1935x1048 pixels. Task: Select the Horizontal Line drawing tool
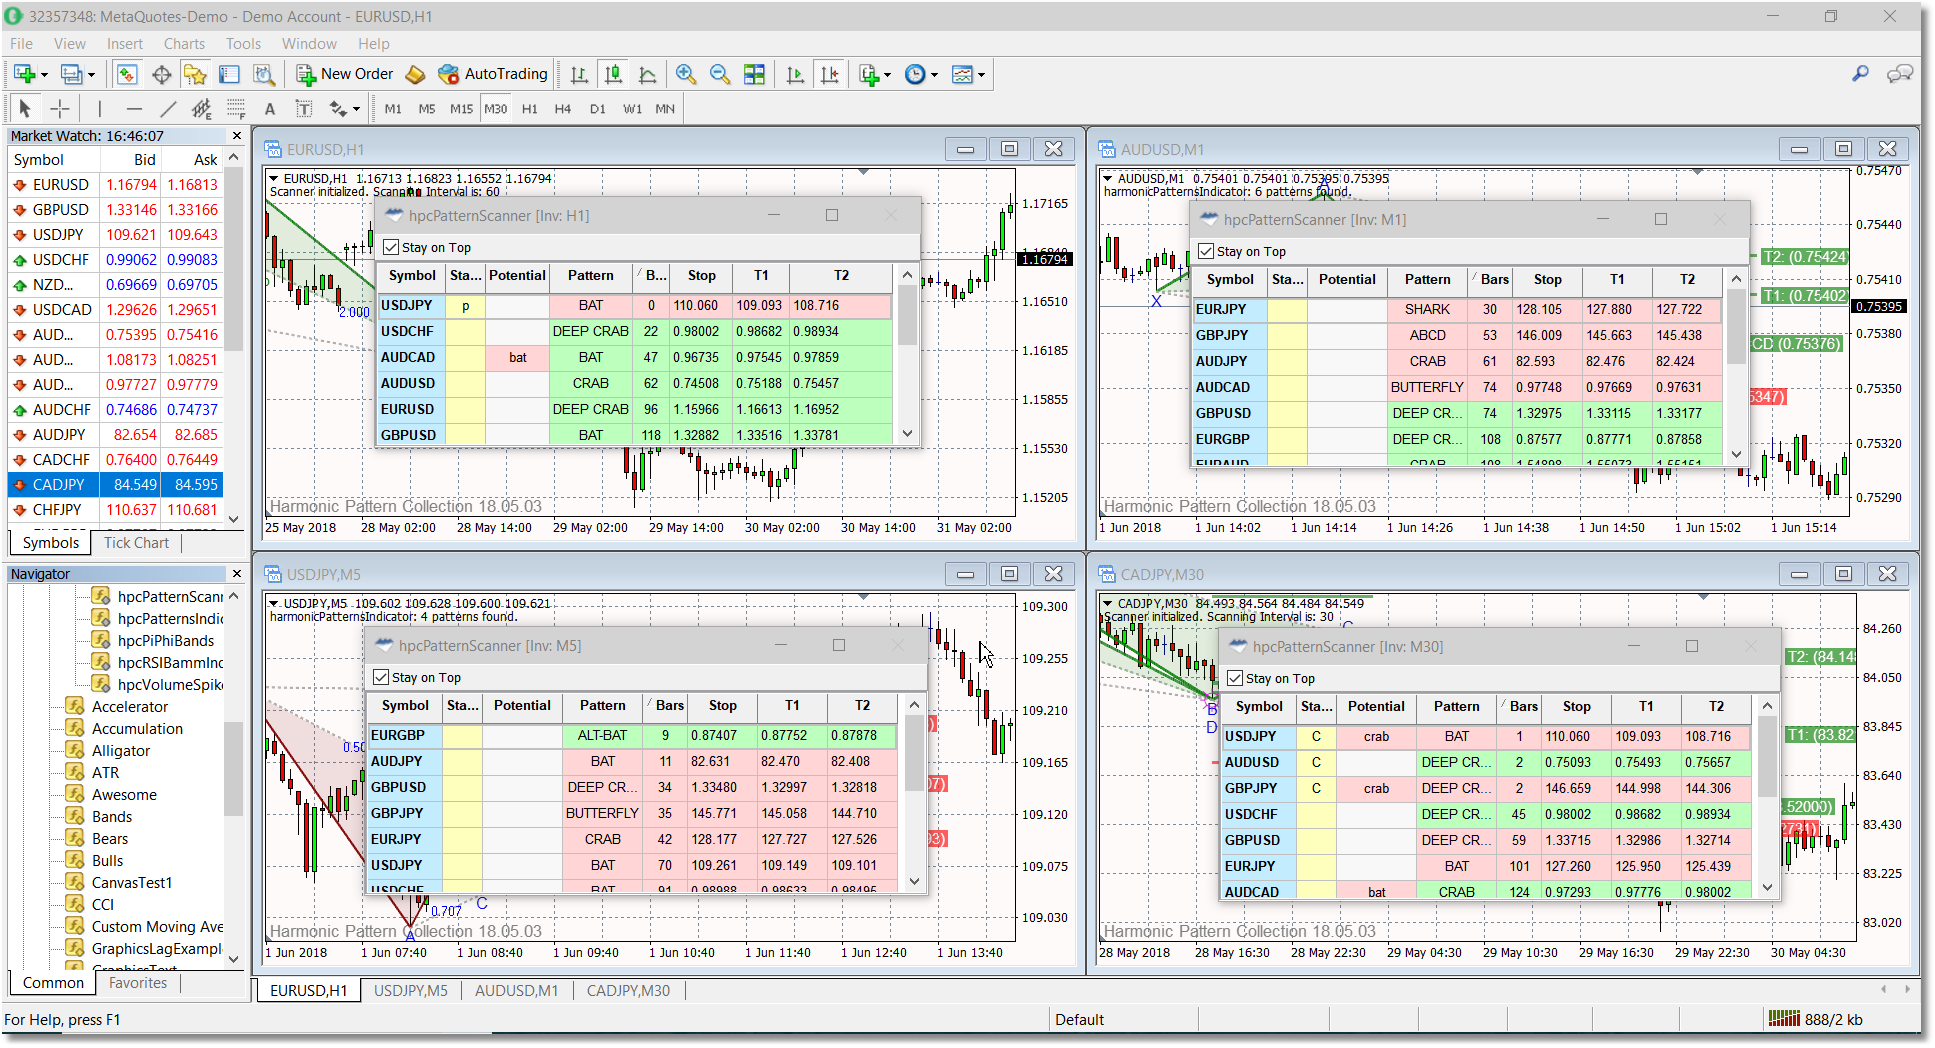134,109
